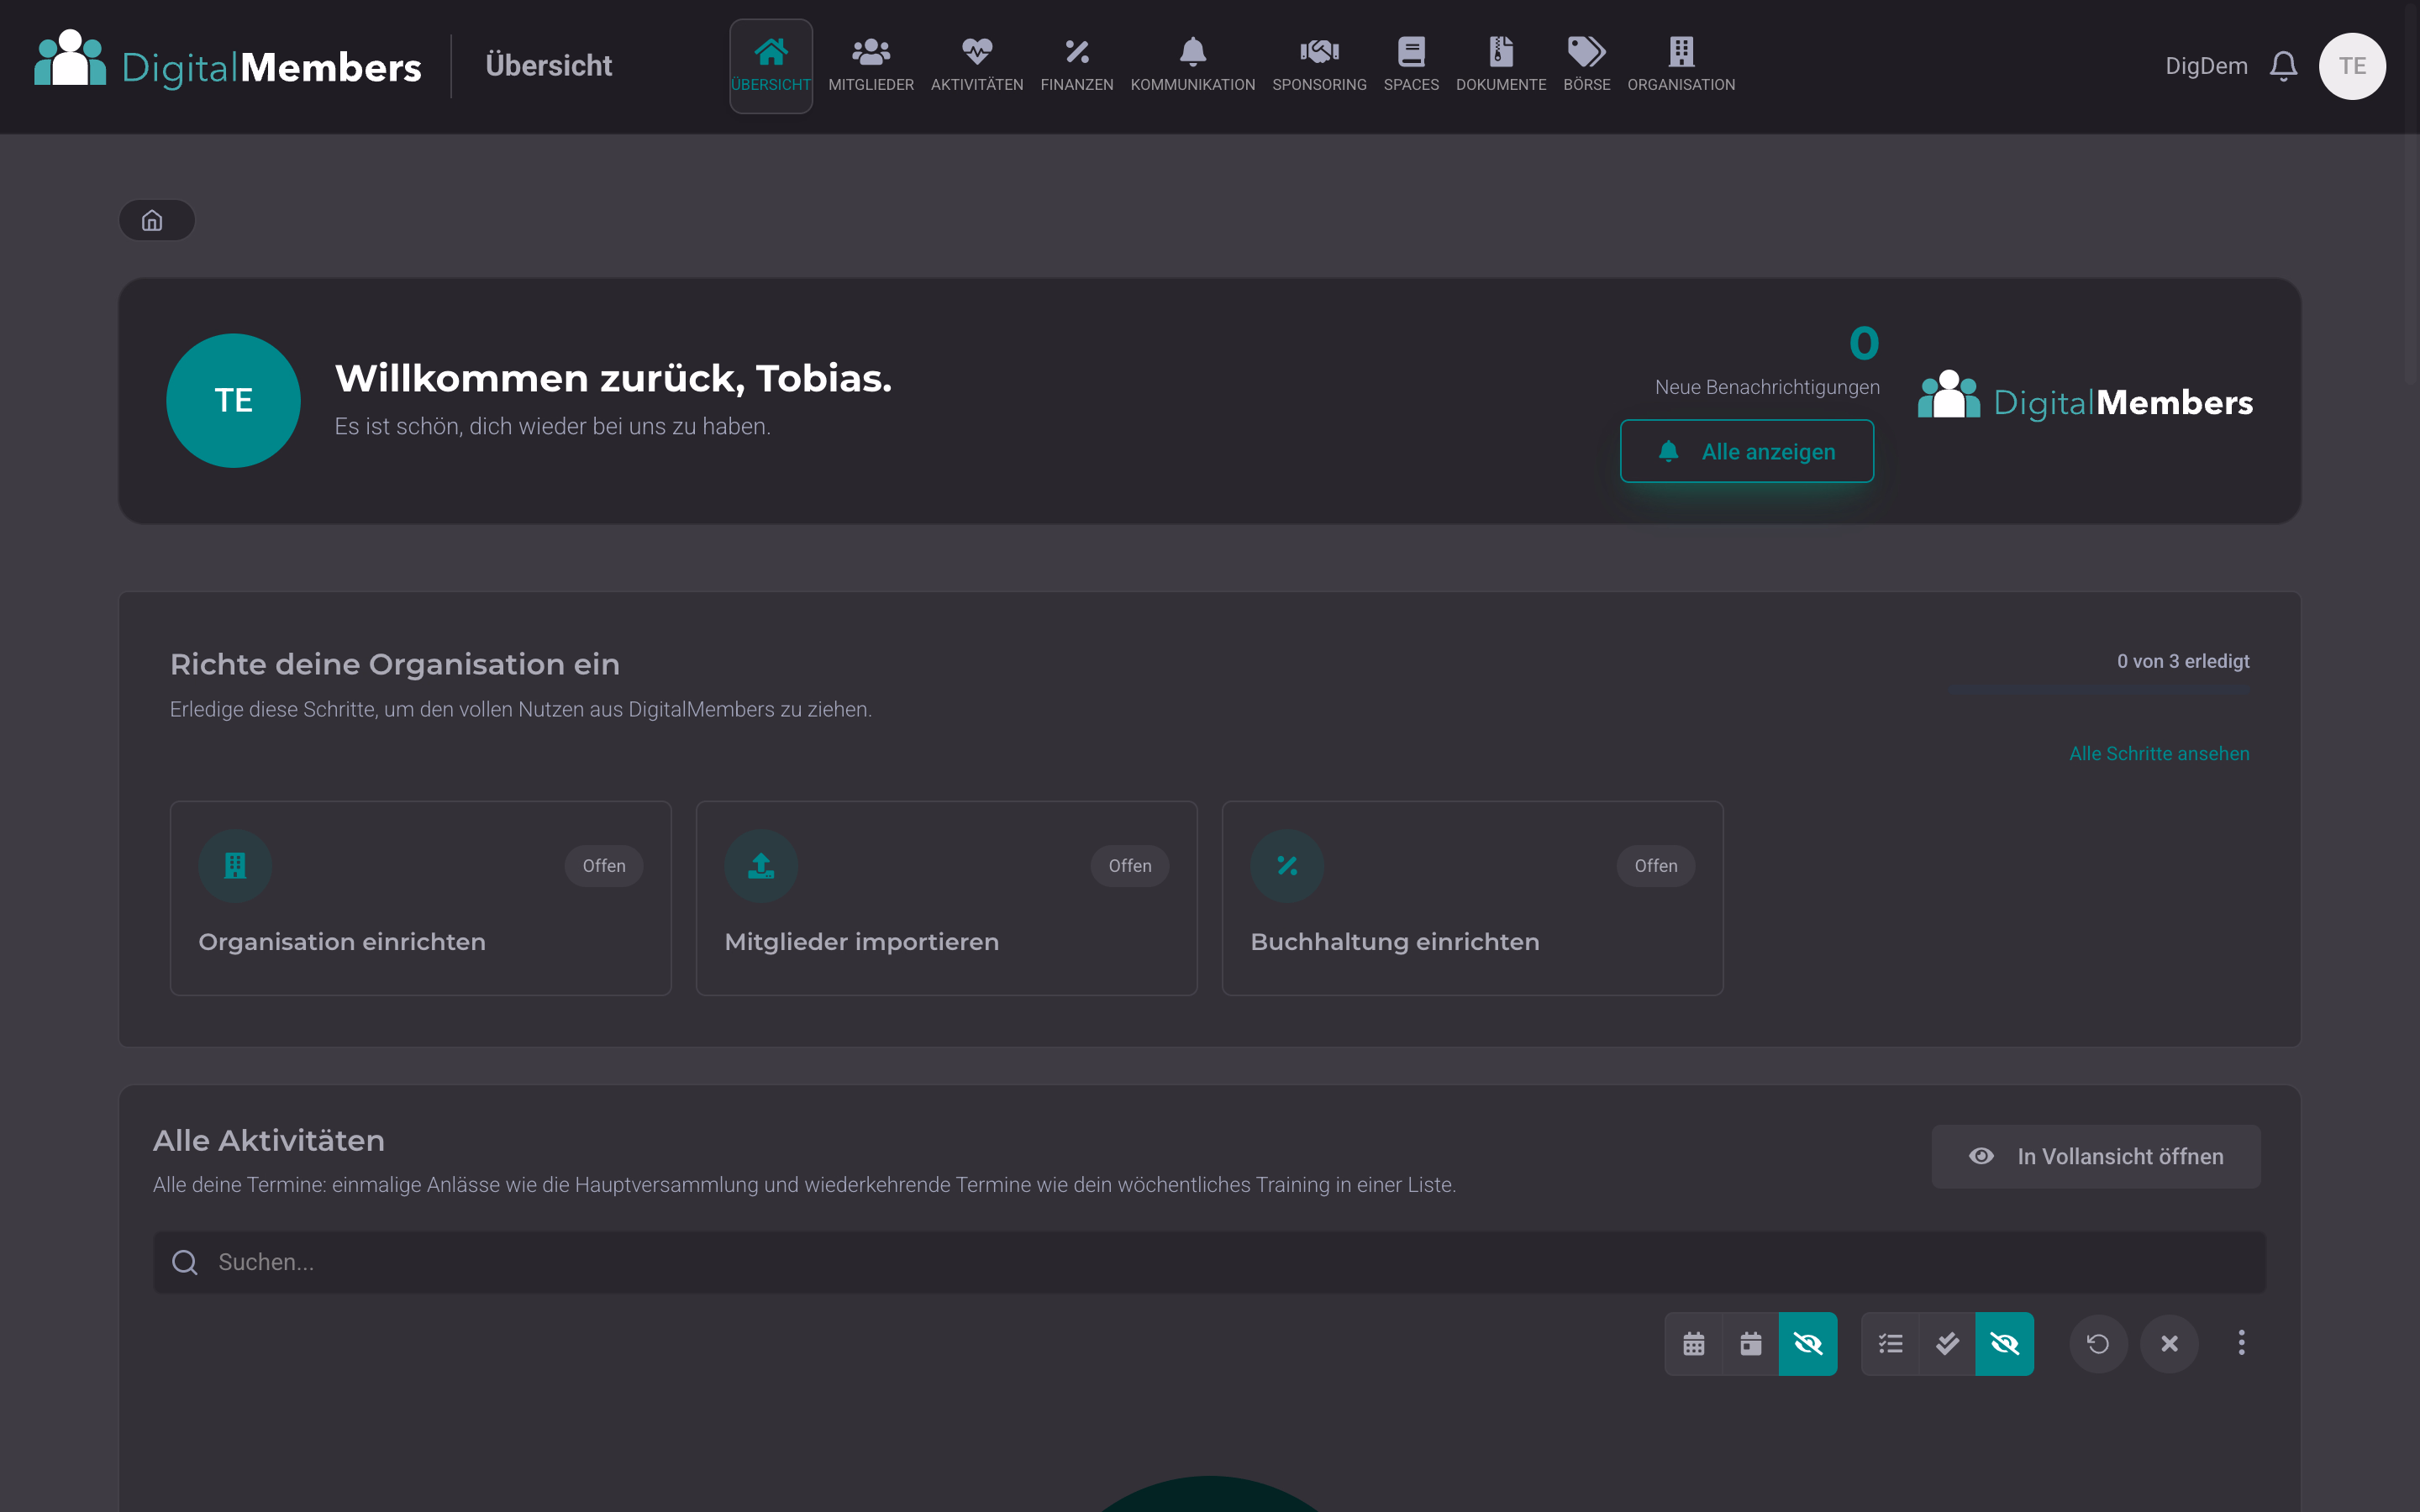Go to Spaces book icon

pos(1411,66)
